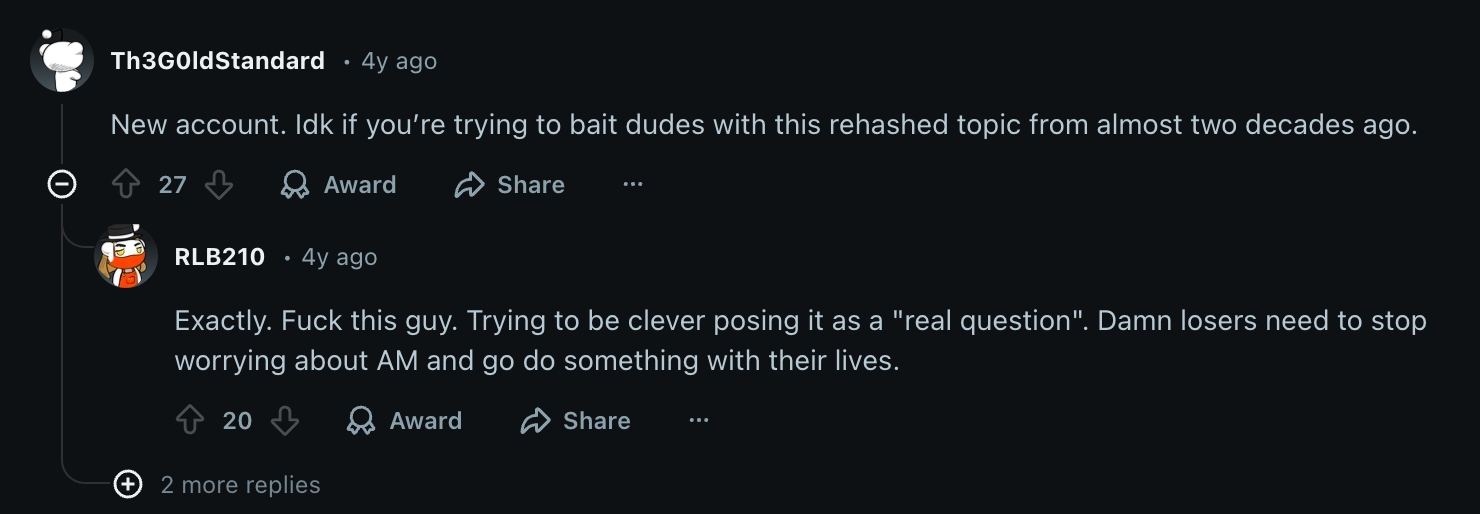The width and height of the screenshot is (1480, 514).
Task: Upvote RLB210's reply
Action: coord(190,421)
